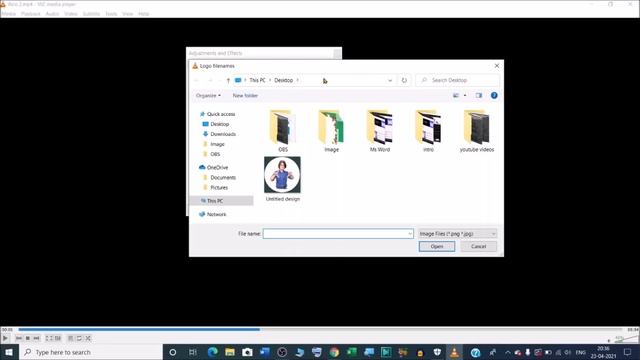Viewport: 640px width, 360px height.
Task: Click the This PC breadcrumb
Action: pos(257,80)
